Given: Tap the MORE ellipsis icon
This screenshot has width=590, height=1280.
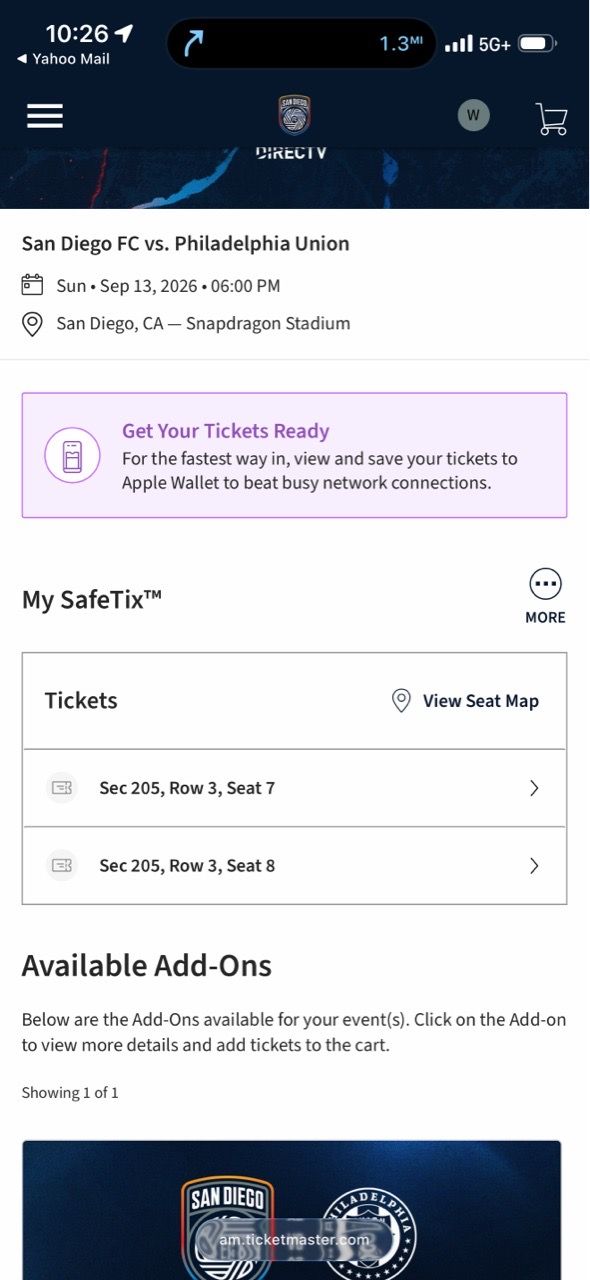Looking at the screenshot, I should point(545,584).
